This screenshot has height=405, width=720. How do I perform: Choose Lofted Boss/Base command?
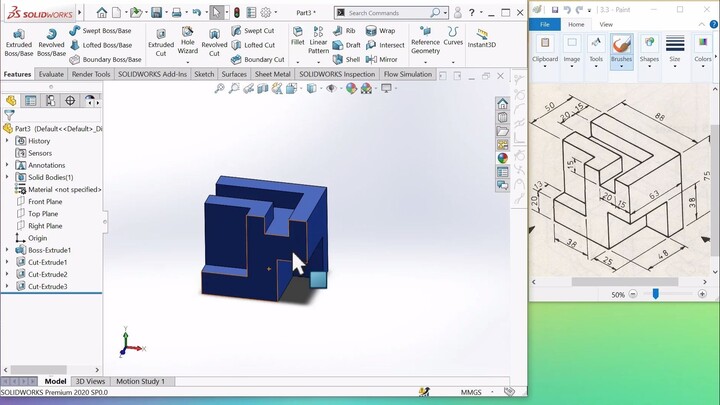click(x=101, y=45)
